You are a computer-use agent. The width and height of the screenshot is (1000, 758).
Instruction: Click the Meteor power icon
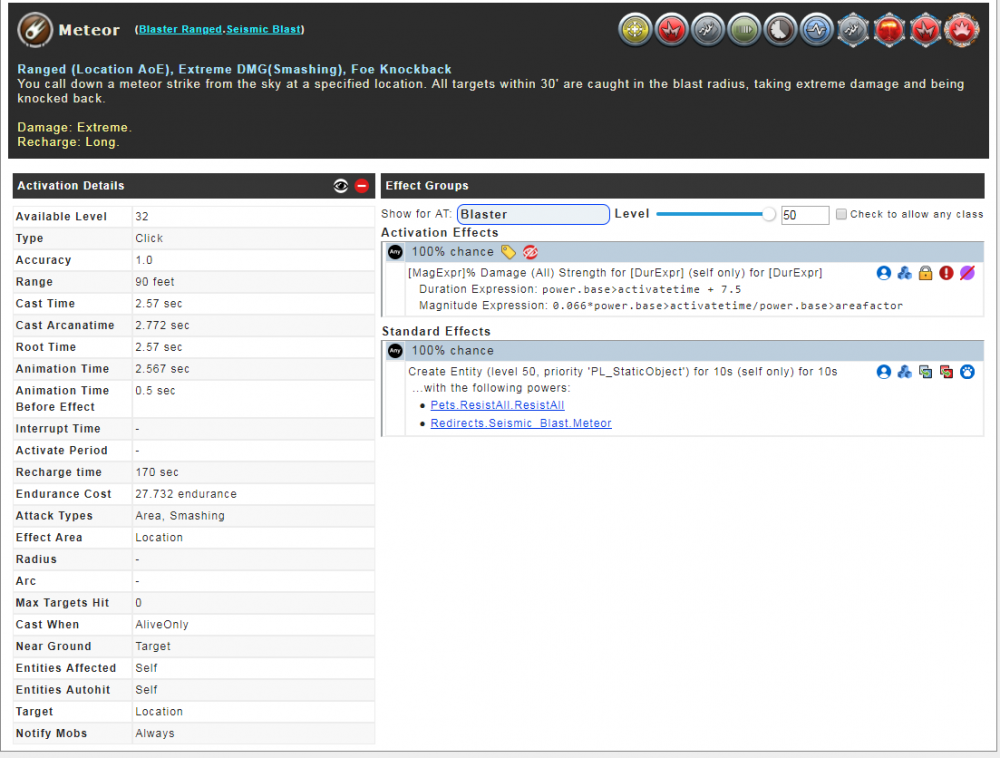(36, 31)
